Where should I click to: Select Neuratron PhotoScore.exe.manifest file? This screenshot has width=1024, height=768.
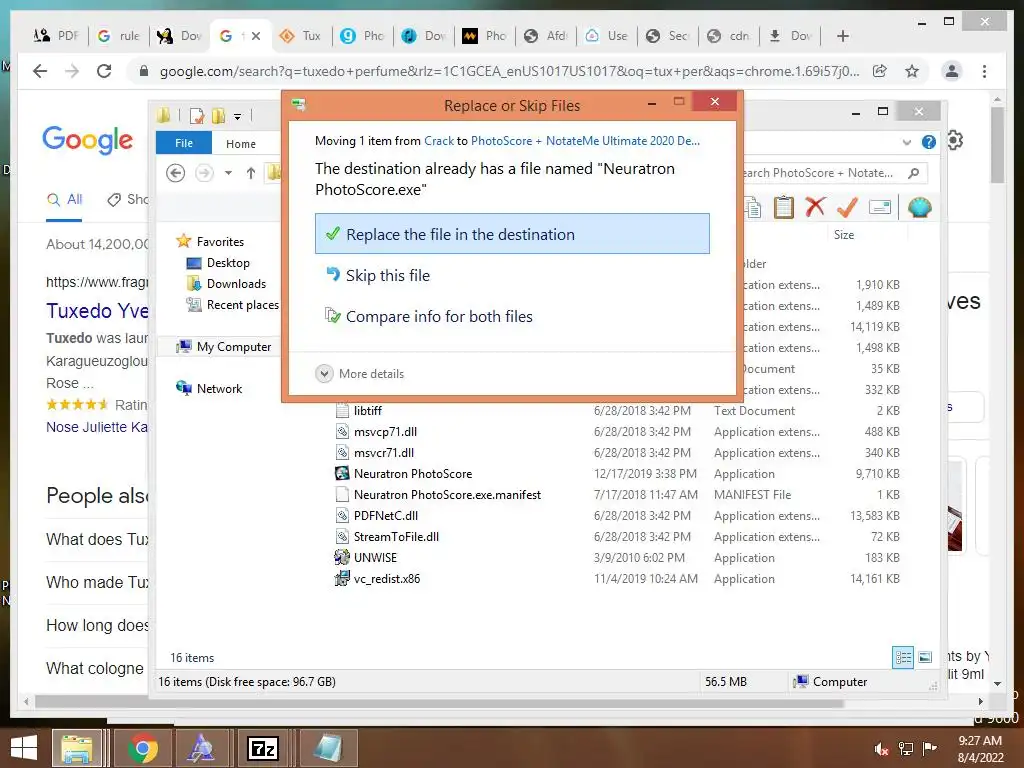pos(447,494)
